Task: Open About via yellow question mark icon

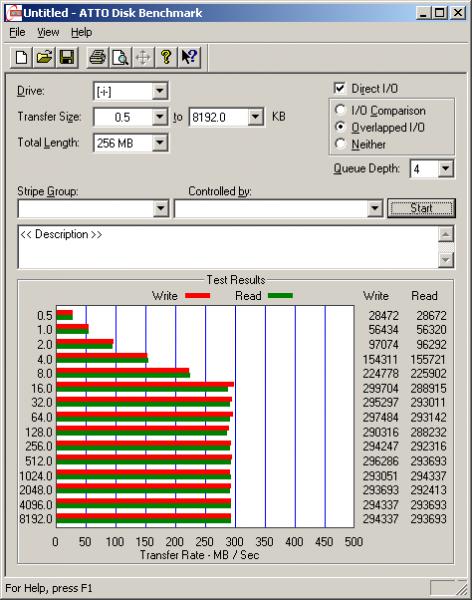Action: (x=166, y=58)
